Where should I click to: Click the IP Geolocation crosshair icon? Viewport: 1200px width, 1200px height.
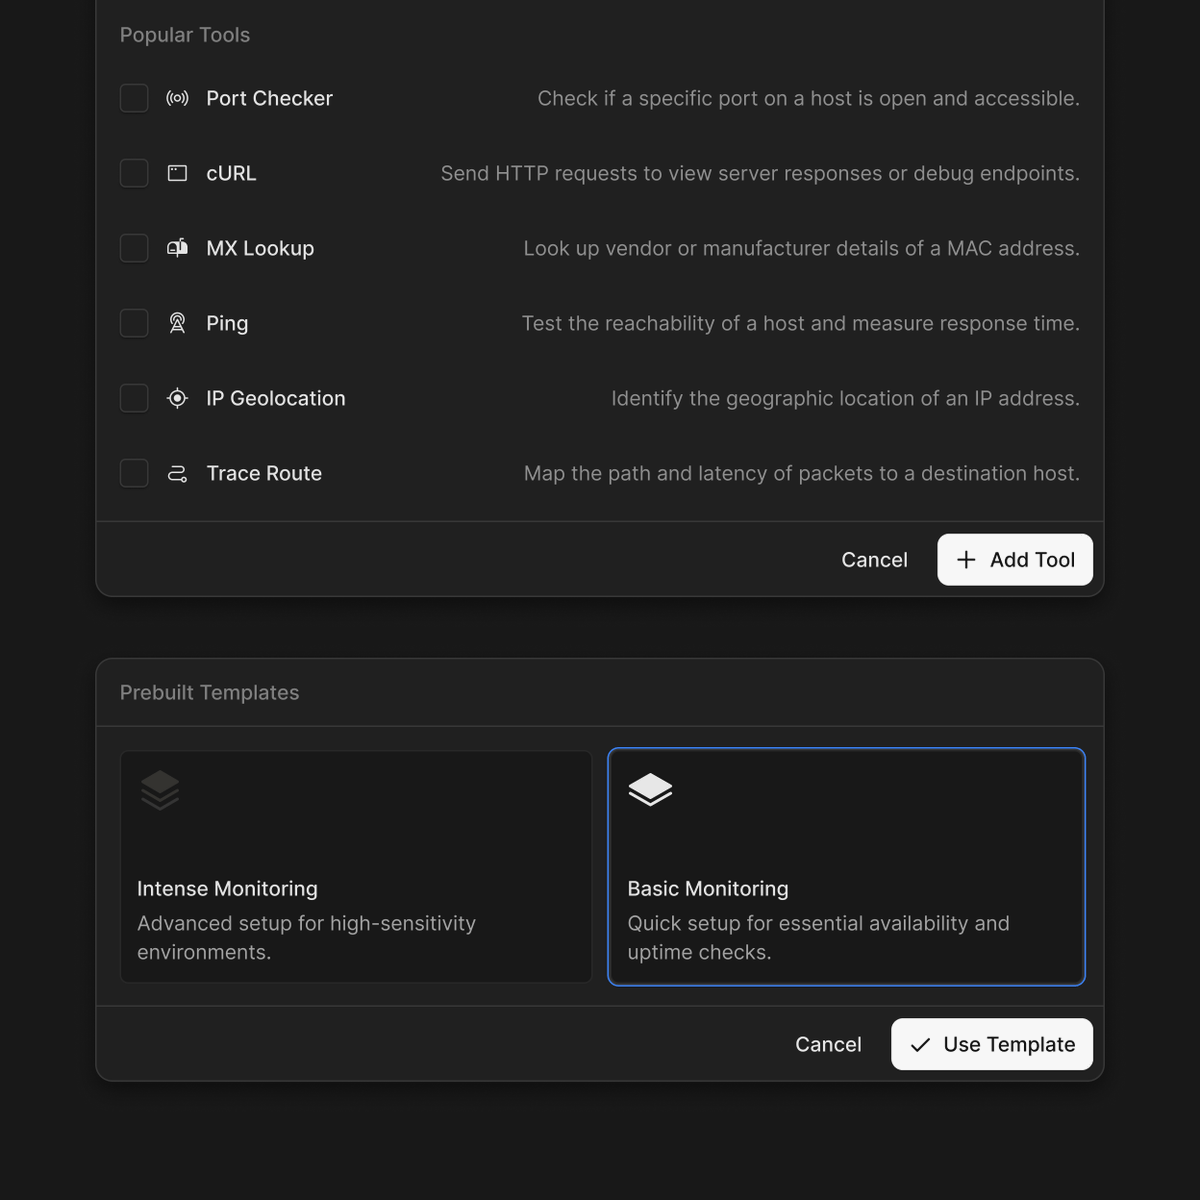pyautogui.click(x=177, y=398)
